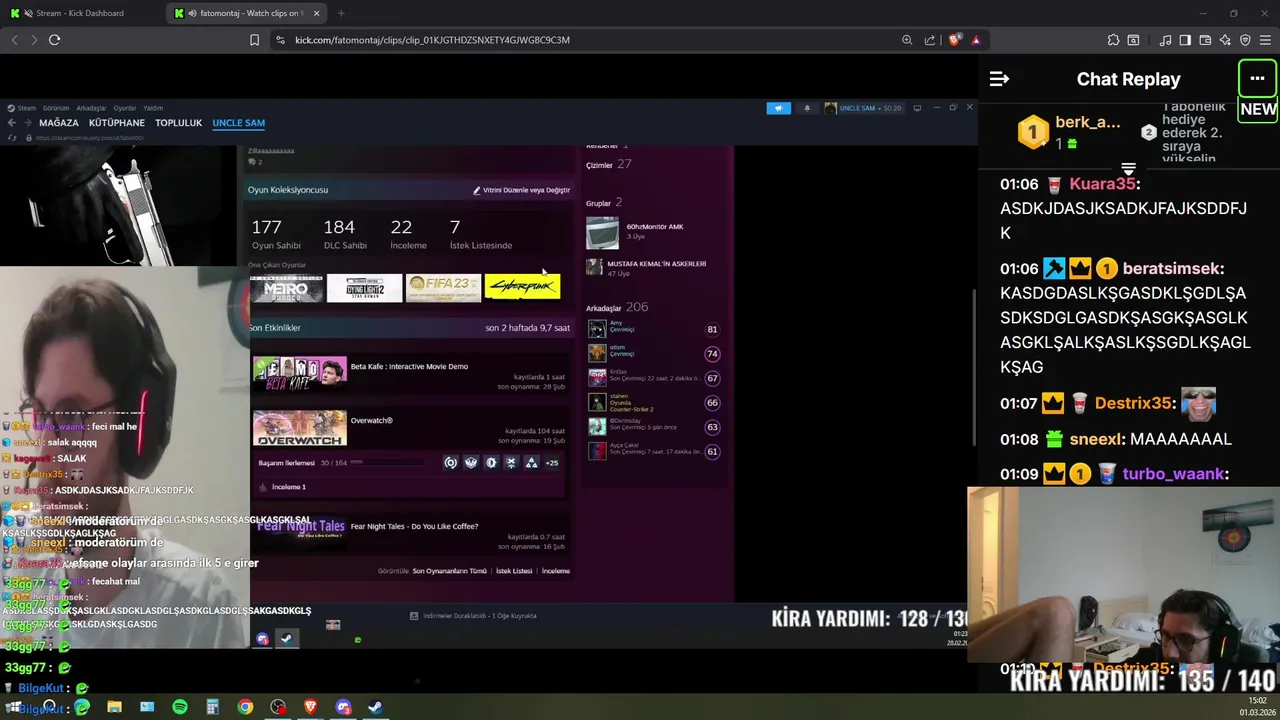Open Beta Kafe Interactive Movie Demo

click(409, 367)
